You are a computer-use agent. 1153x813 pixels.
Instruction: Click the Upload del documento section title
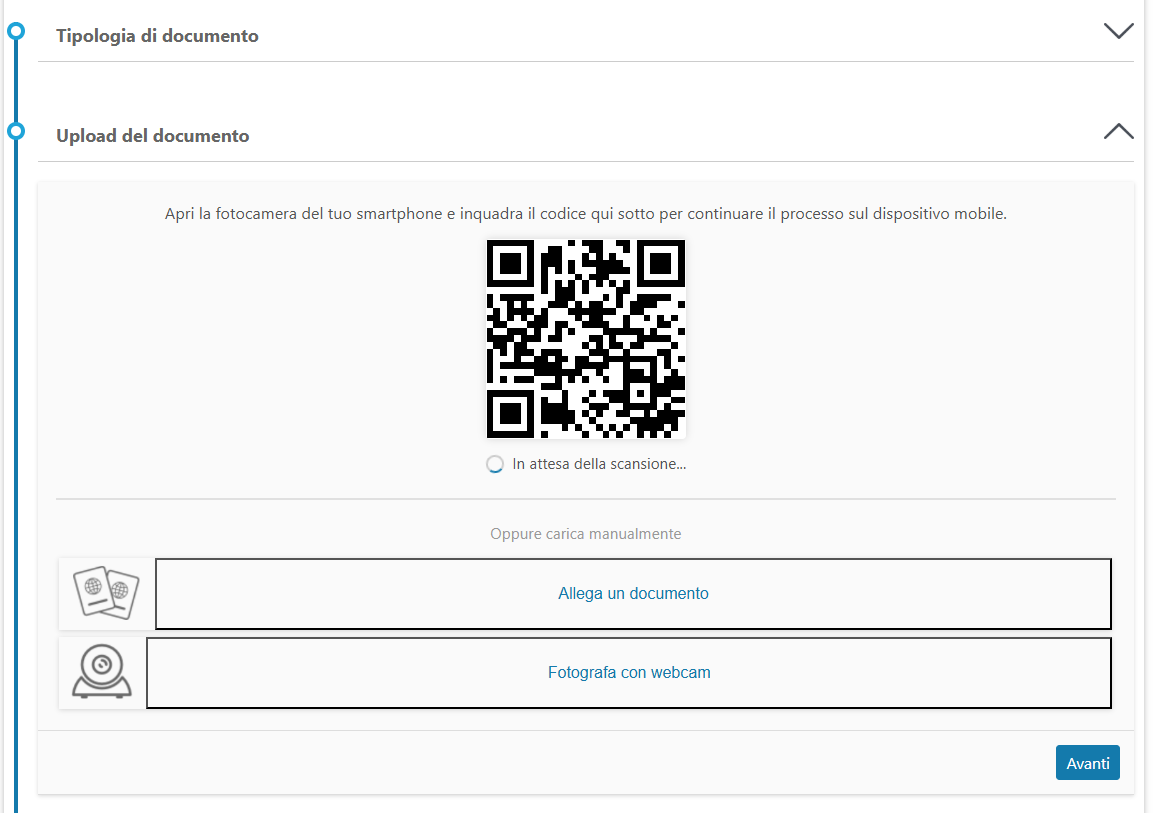click(153, 136)
